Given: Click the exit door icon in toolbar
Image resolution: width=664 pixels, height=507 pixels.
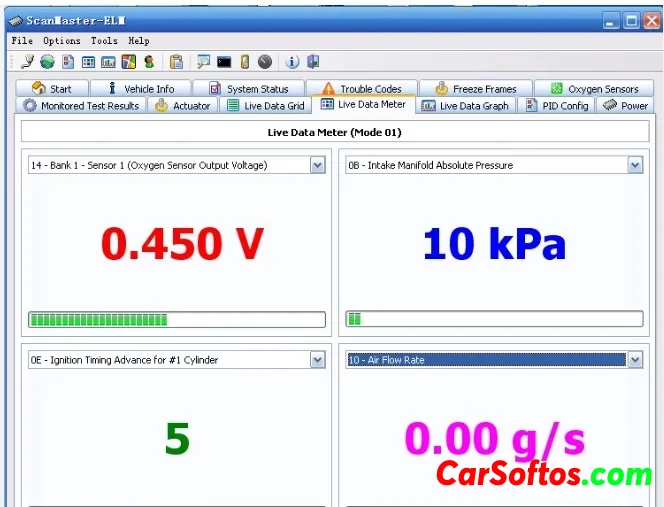Looking at the screenshot, I should click(313, 62).
